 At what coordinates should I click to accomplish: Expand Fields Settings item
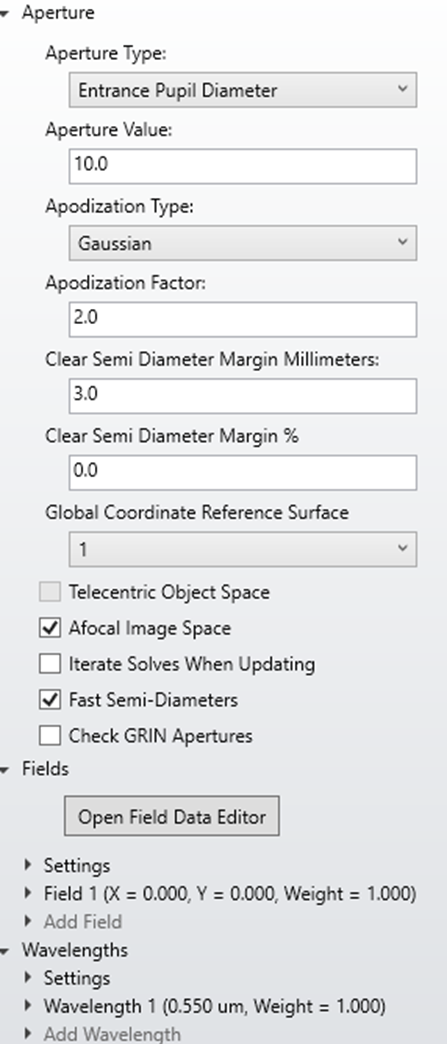point(28,865)
